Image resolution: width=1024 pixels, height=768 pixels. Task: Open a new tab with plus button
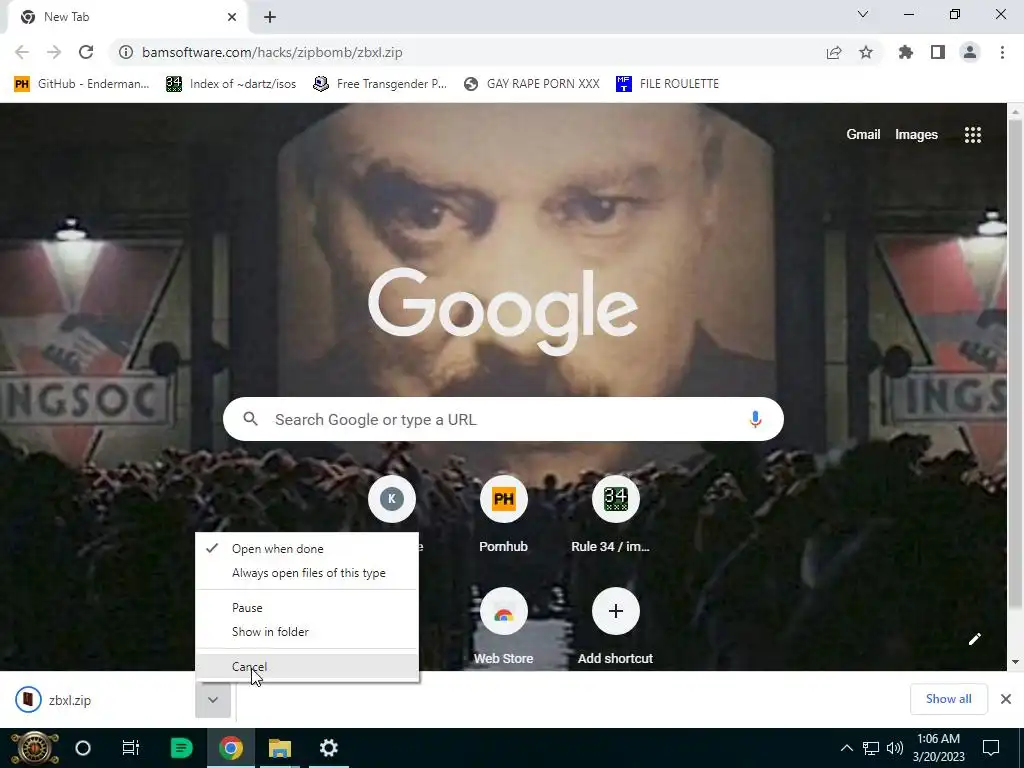(x=270, y=17)
